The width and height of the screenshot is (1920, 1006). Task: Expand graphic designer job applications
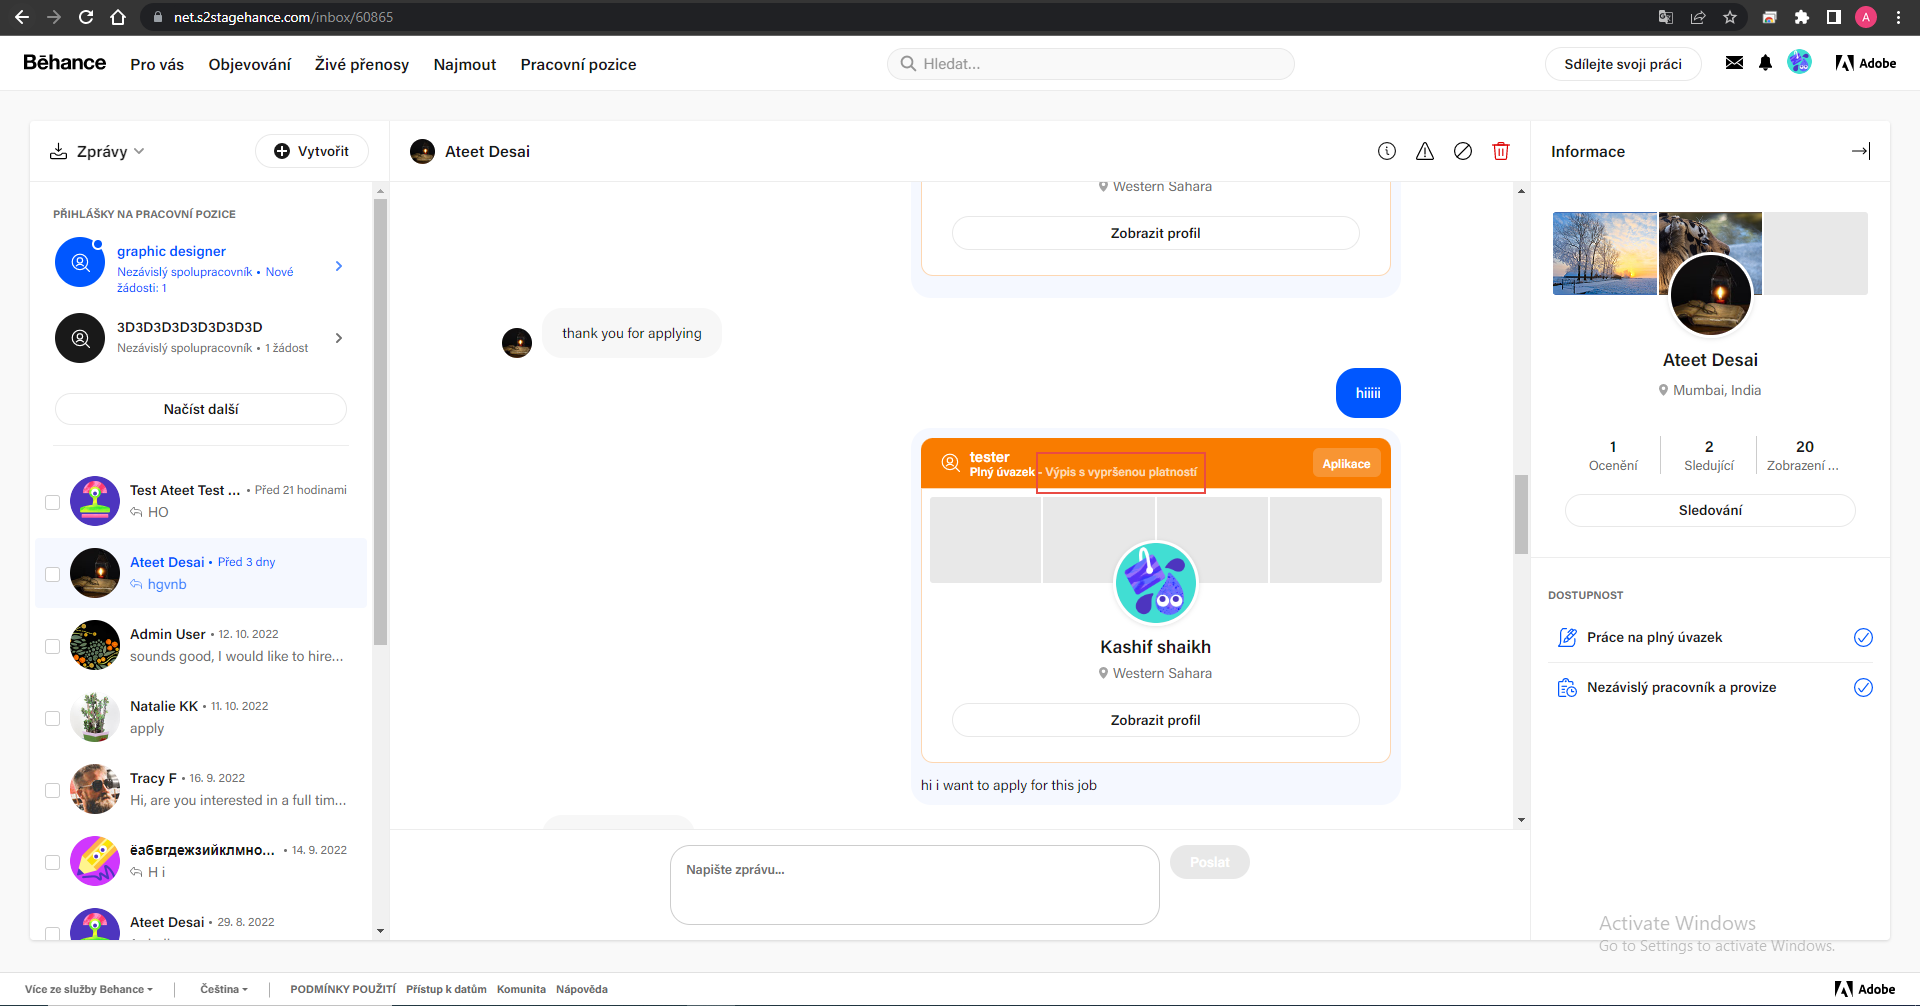[x=339, y=266]
